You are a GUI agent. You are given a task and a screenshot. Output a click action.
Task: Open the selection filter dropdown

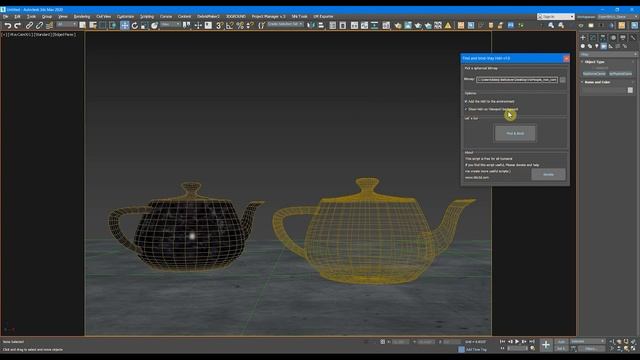pos(67,25)
